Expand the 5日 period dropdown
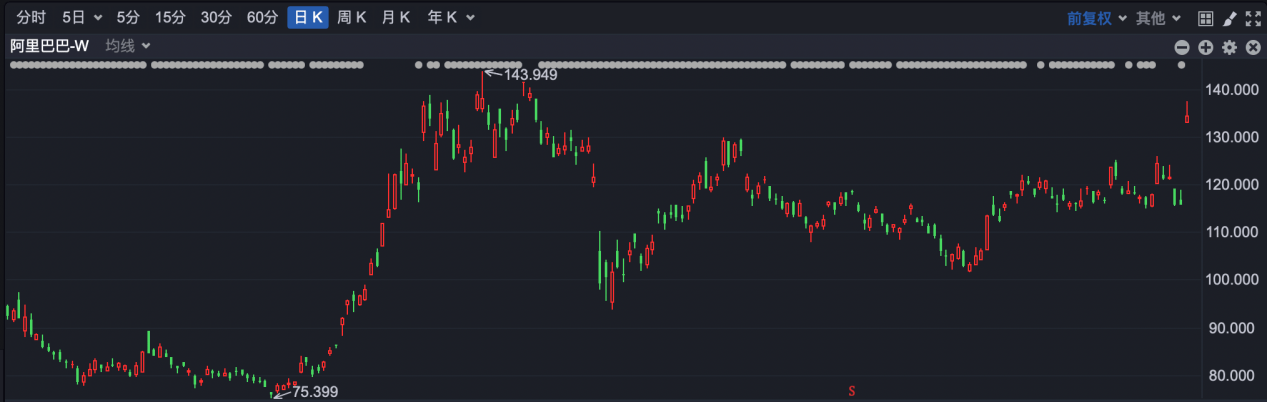This screenshot has width=1267, height=402. 82,18
